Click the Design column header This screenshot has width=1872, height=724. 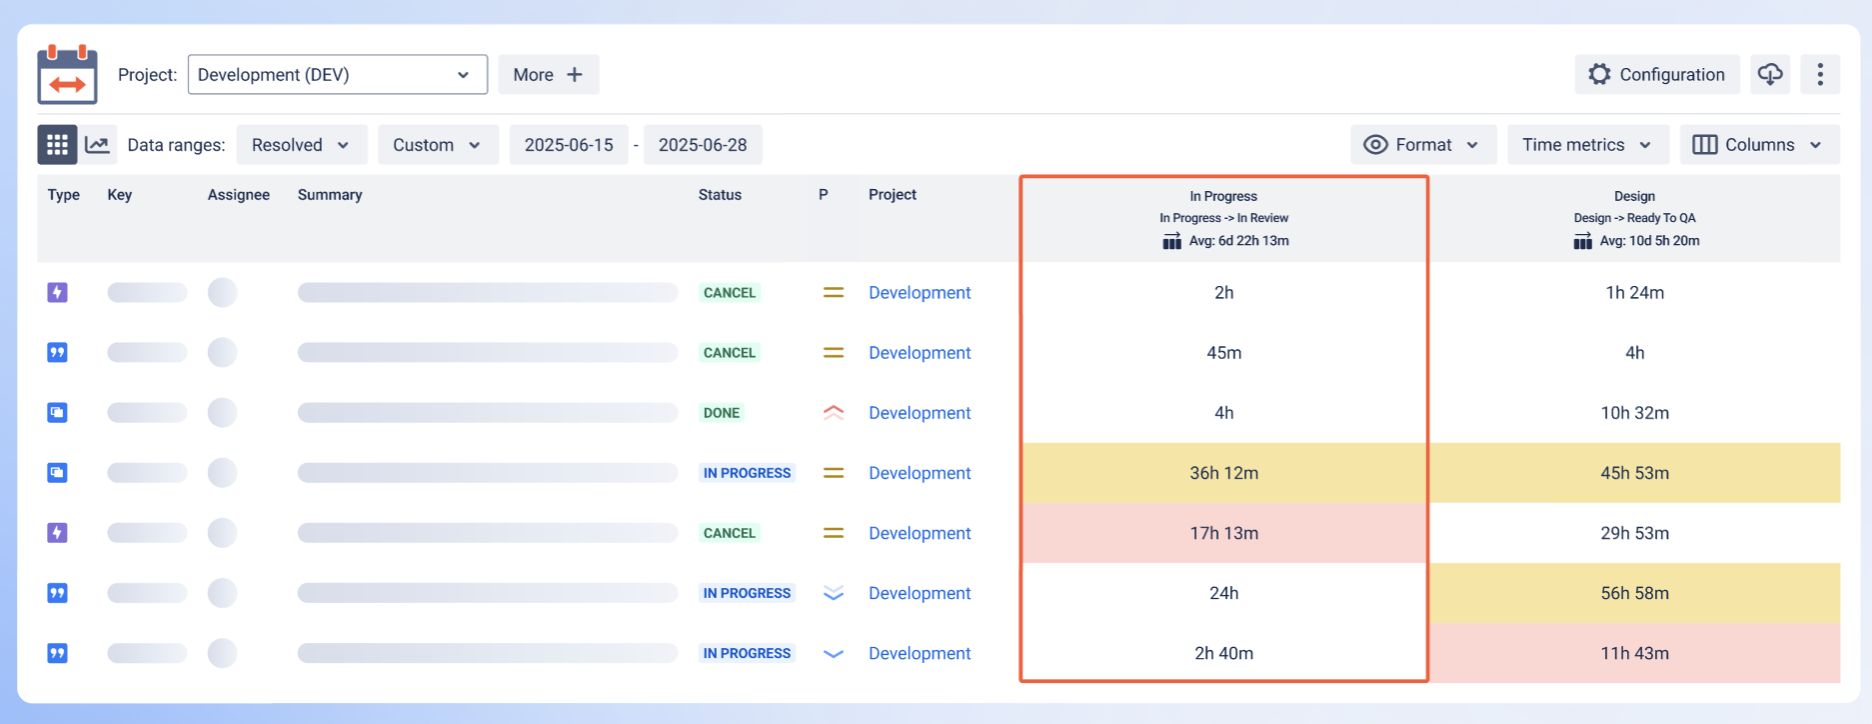tap(1635, 219)
